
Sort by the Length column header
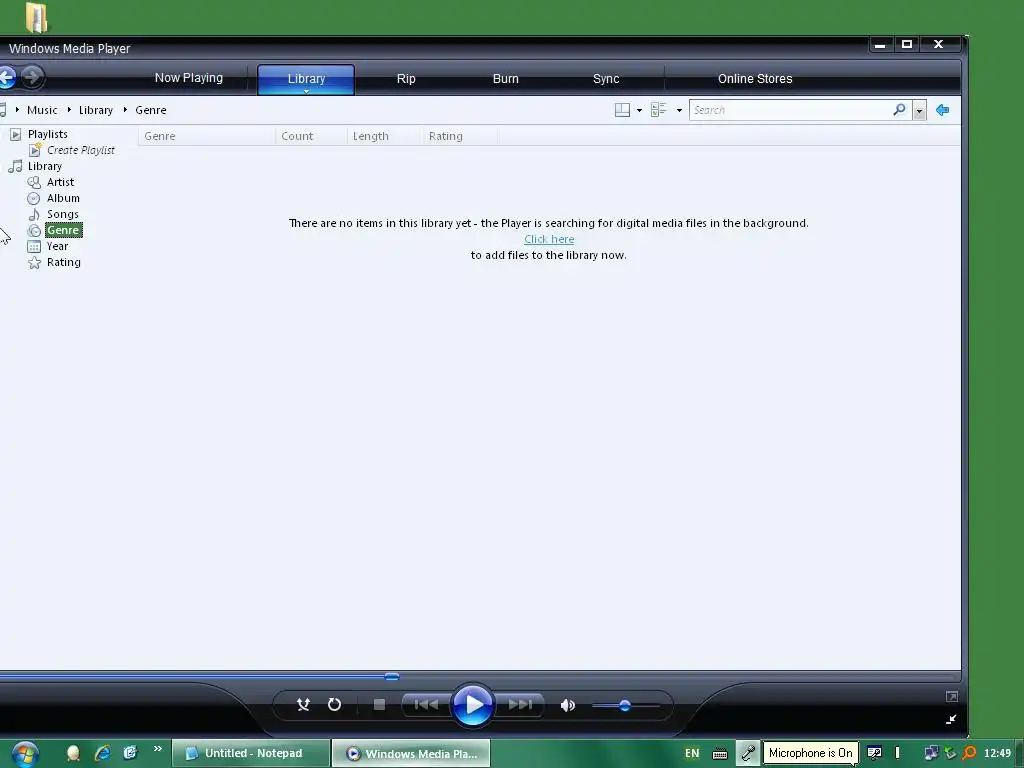pyautogui.click(x=385, y=136)
